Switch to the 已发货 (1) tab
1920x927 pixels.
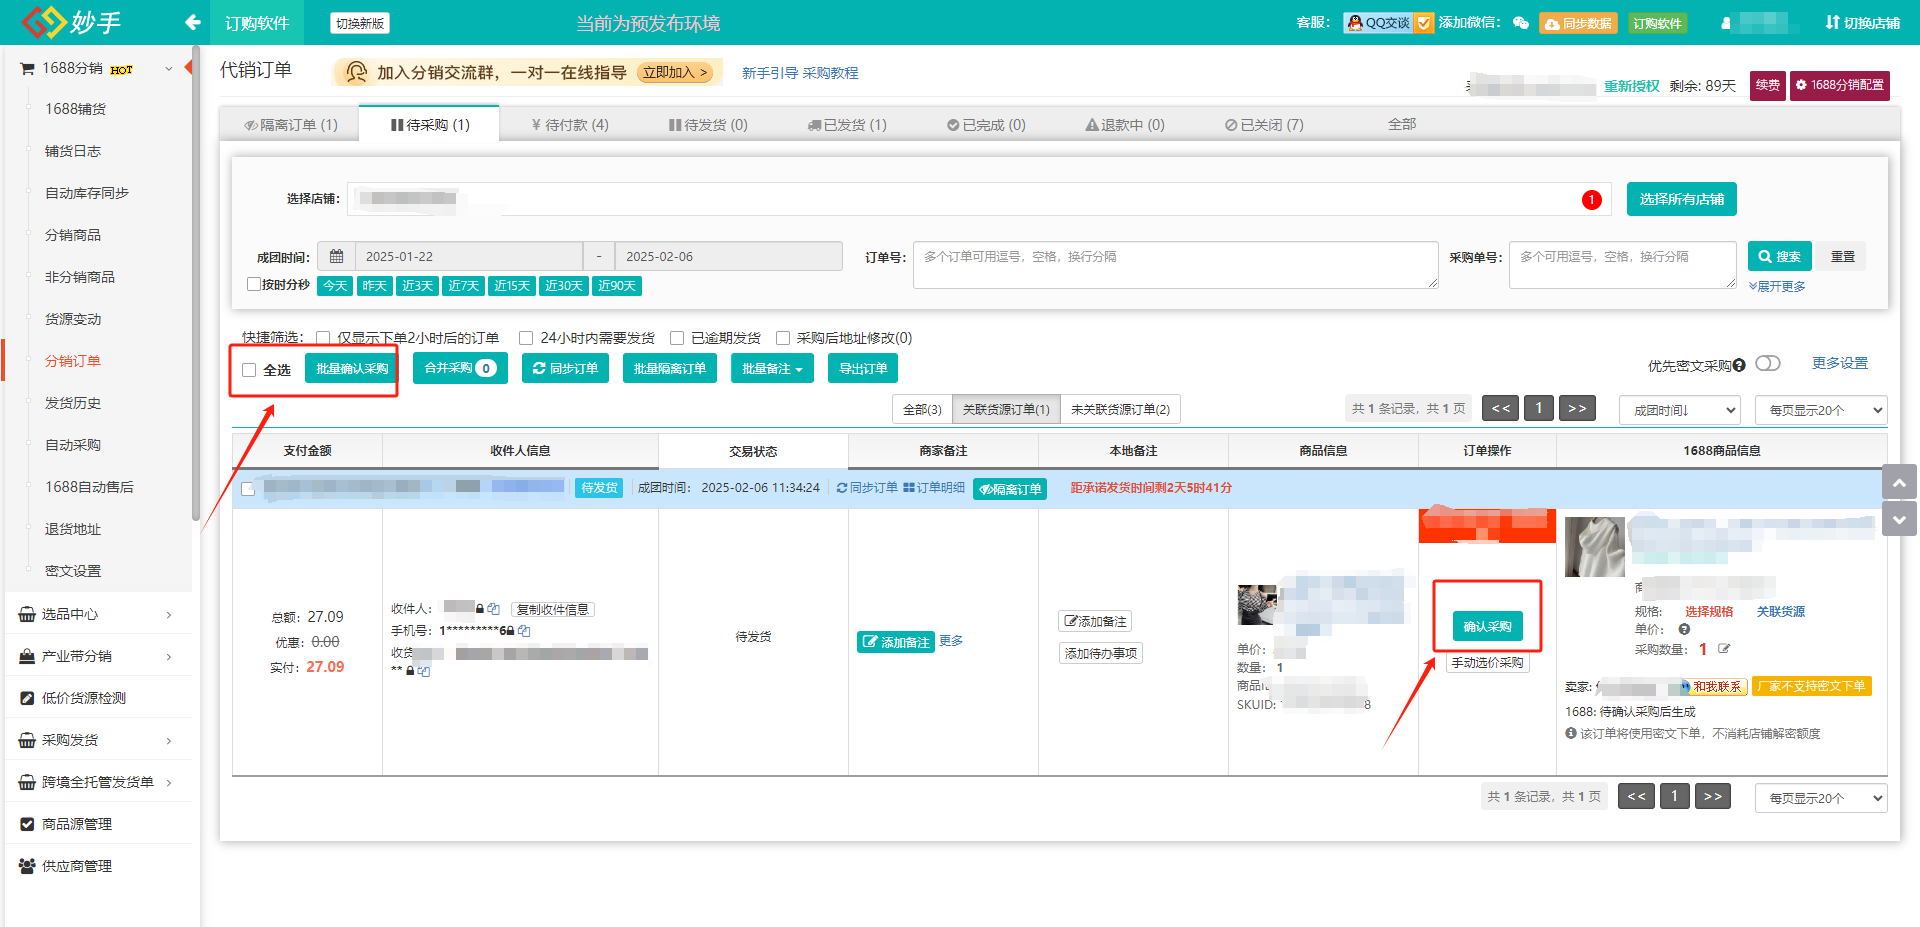[847, 125]
